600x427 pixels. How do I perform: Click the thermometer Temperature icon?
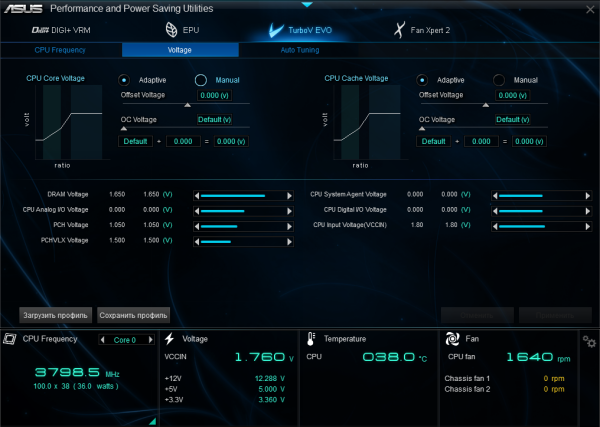pyautogui.click(x=312, y=339)
